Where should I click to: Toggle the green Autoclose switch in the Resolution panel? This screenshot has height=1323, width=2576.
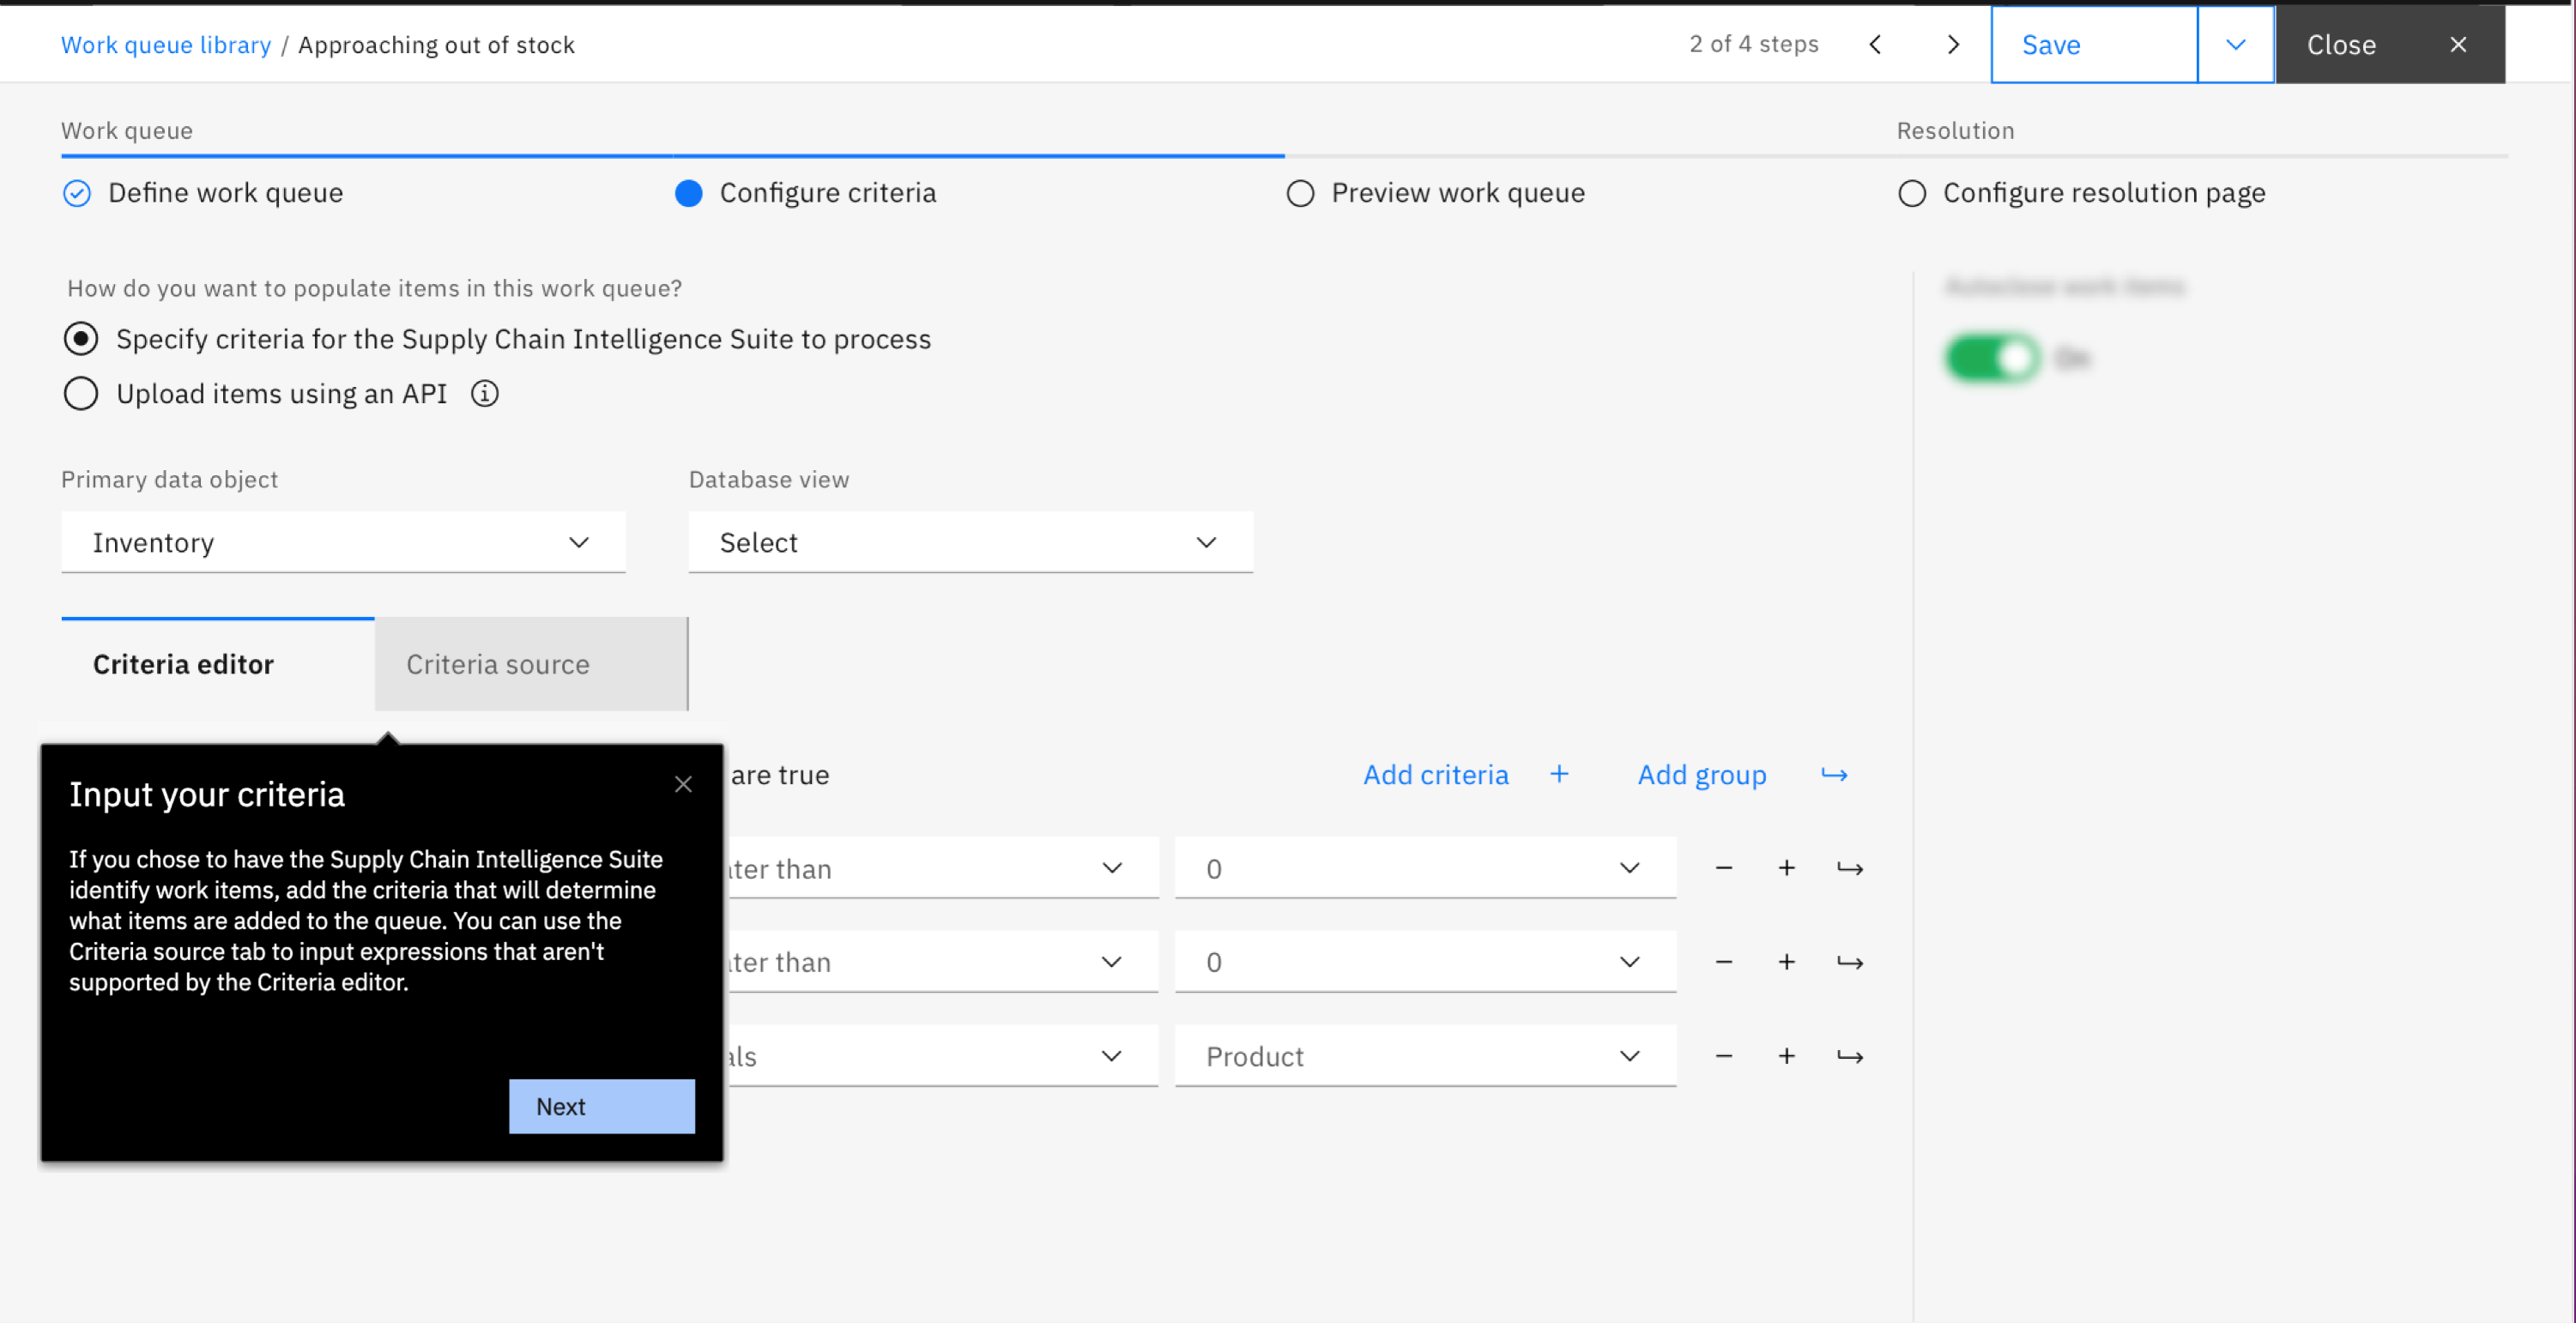pyautogui.click(x=1992, y=358)
